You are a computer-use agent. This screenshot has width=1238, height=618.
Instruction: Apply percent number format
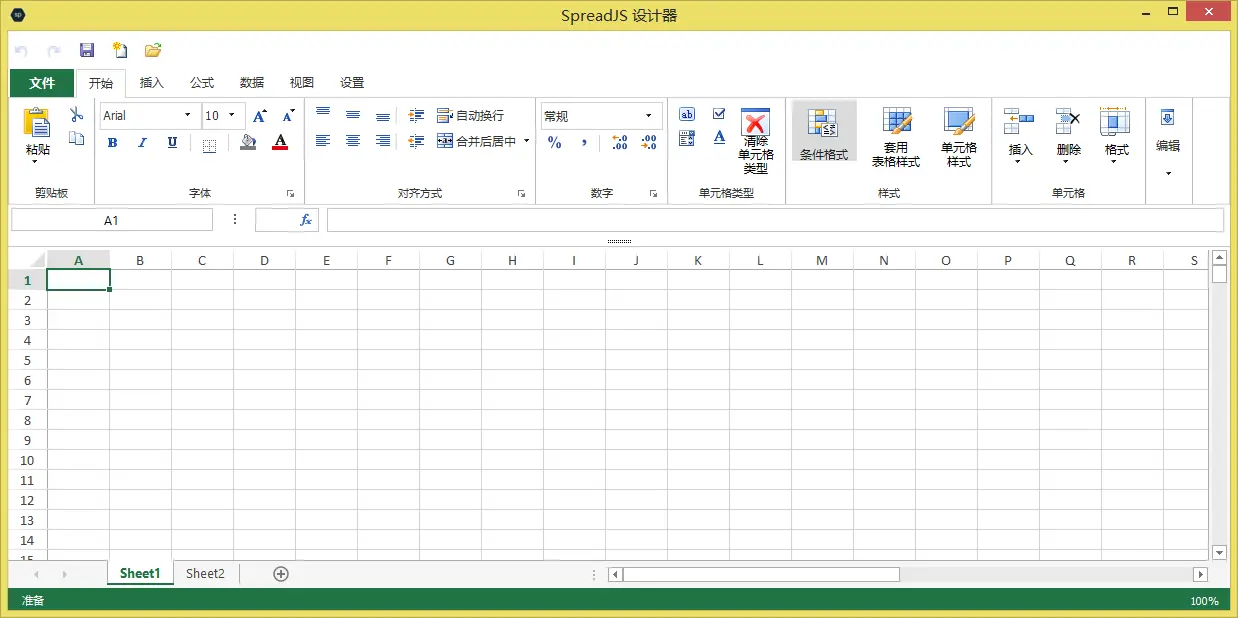click(x=554, y=143)
